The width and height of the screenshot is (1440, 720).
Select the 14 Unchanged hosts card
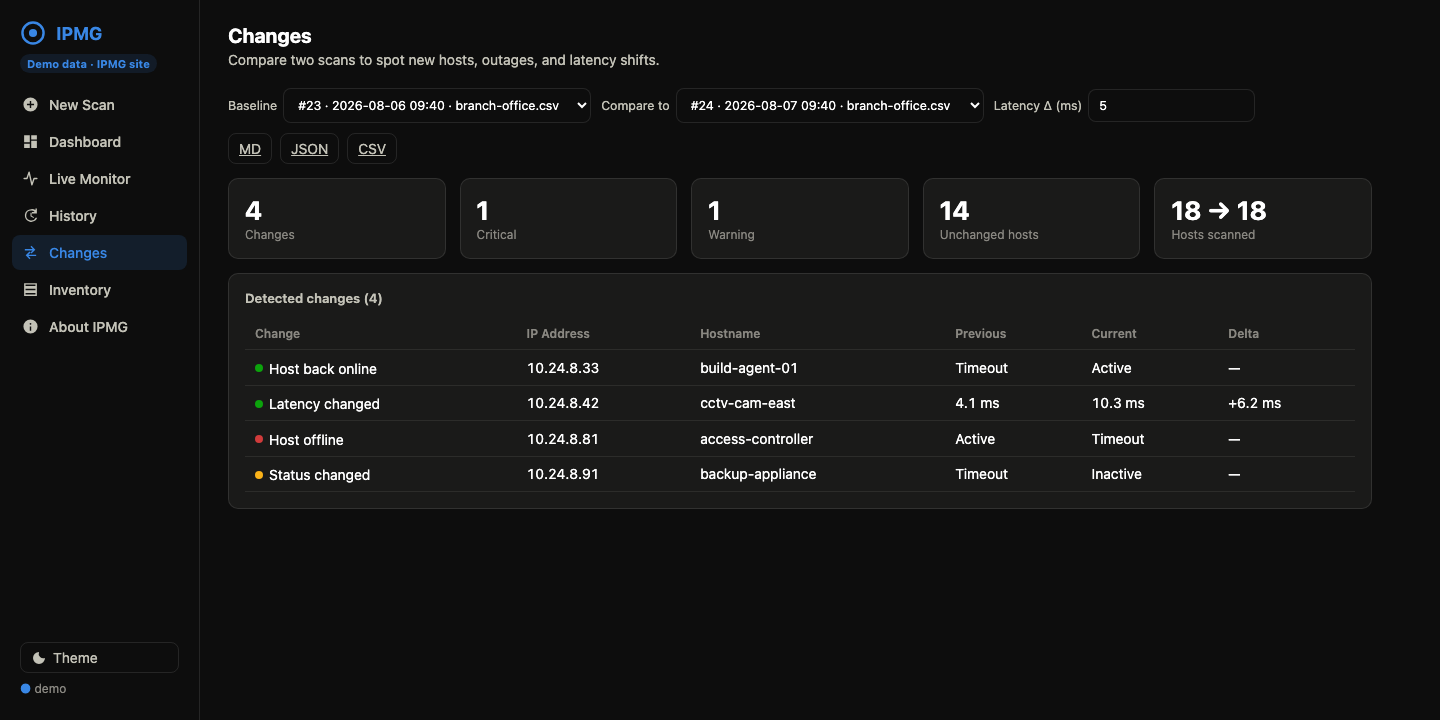click(1031, 219)
